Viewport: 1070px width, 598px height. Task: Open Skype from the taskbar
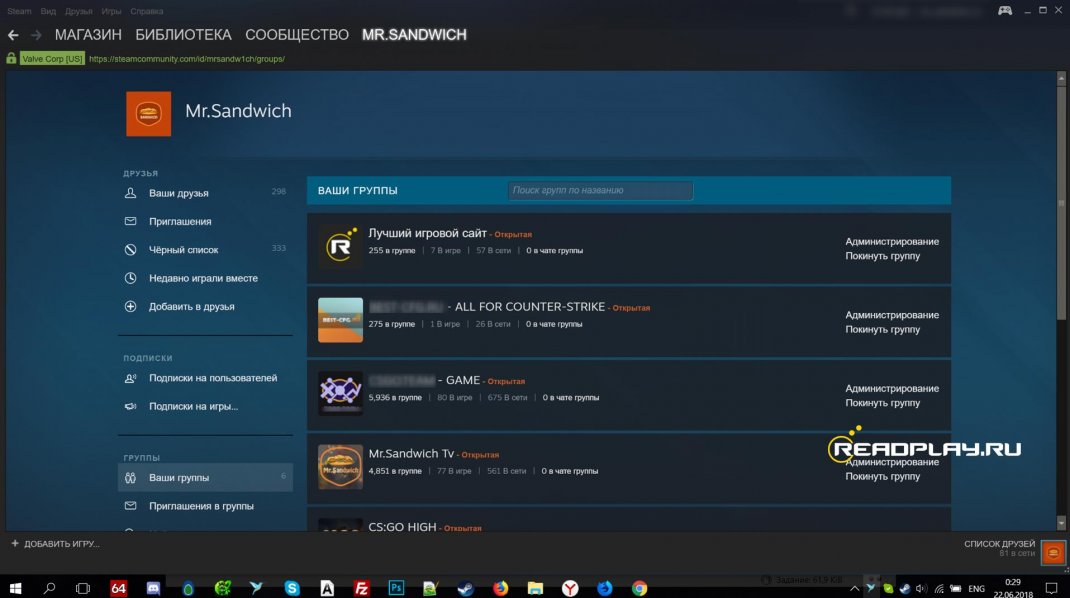pyautogui.click(x=292, y=588)
